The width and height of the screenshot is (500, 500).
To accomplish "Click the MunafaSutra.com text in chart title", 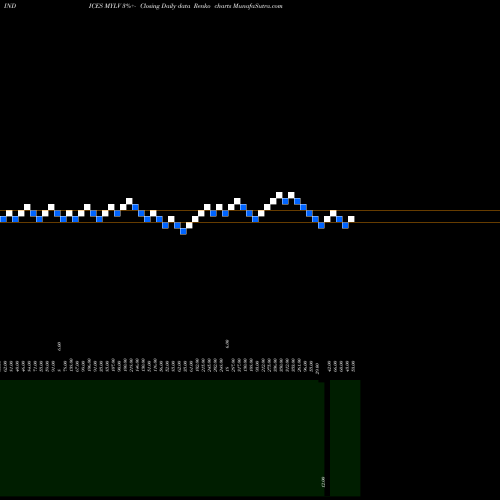I will [257, 6].
